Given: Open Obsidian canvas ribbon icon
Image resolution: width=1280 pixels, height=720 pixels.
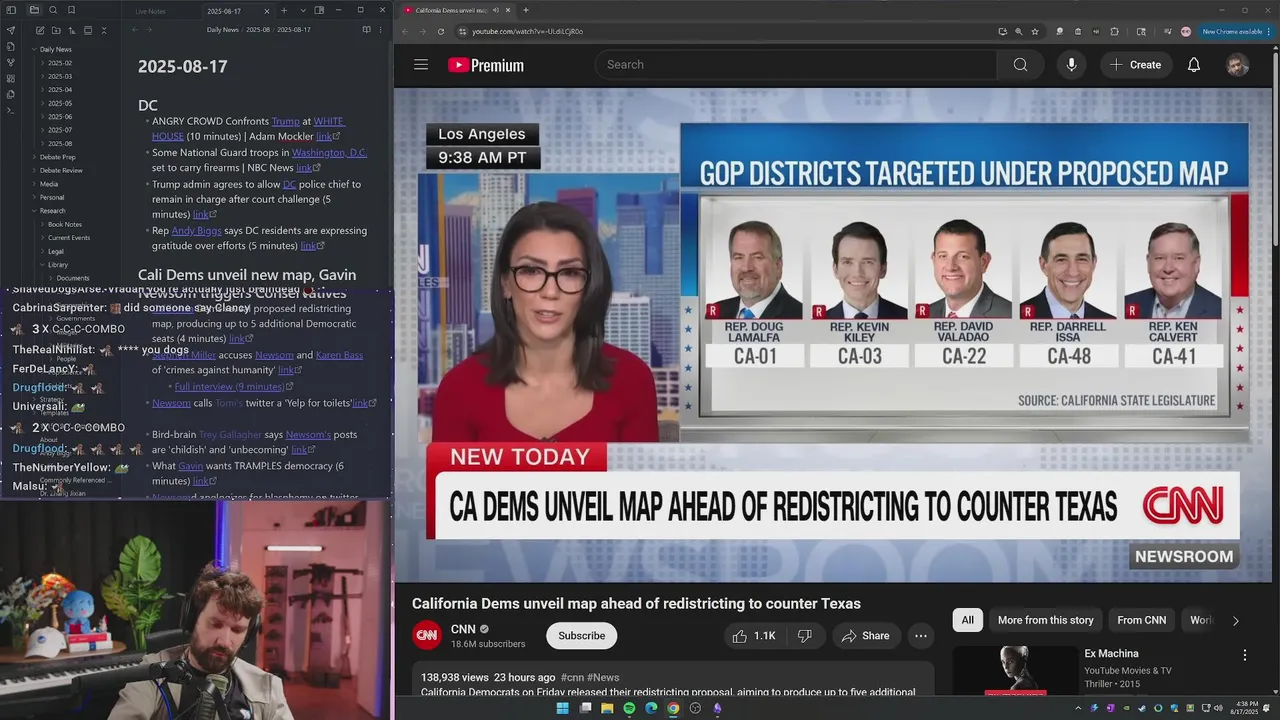Looking at the screenshot, I should click(x=11, y=78).
